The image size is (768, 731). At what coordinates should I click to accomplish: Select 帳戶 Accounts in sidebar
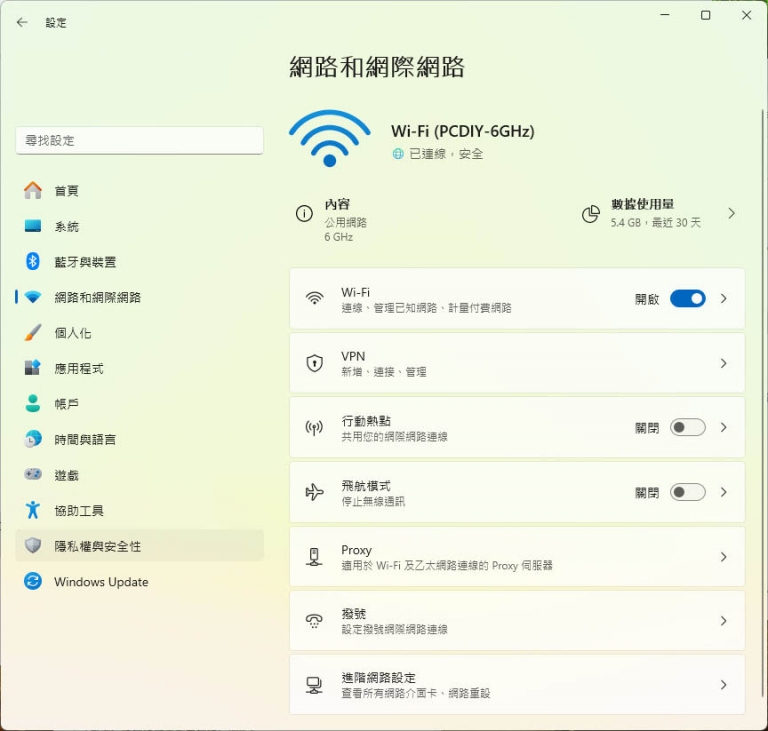pyautogui.click(x=140, y=403)
